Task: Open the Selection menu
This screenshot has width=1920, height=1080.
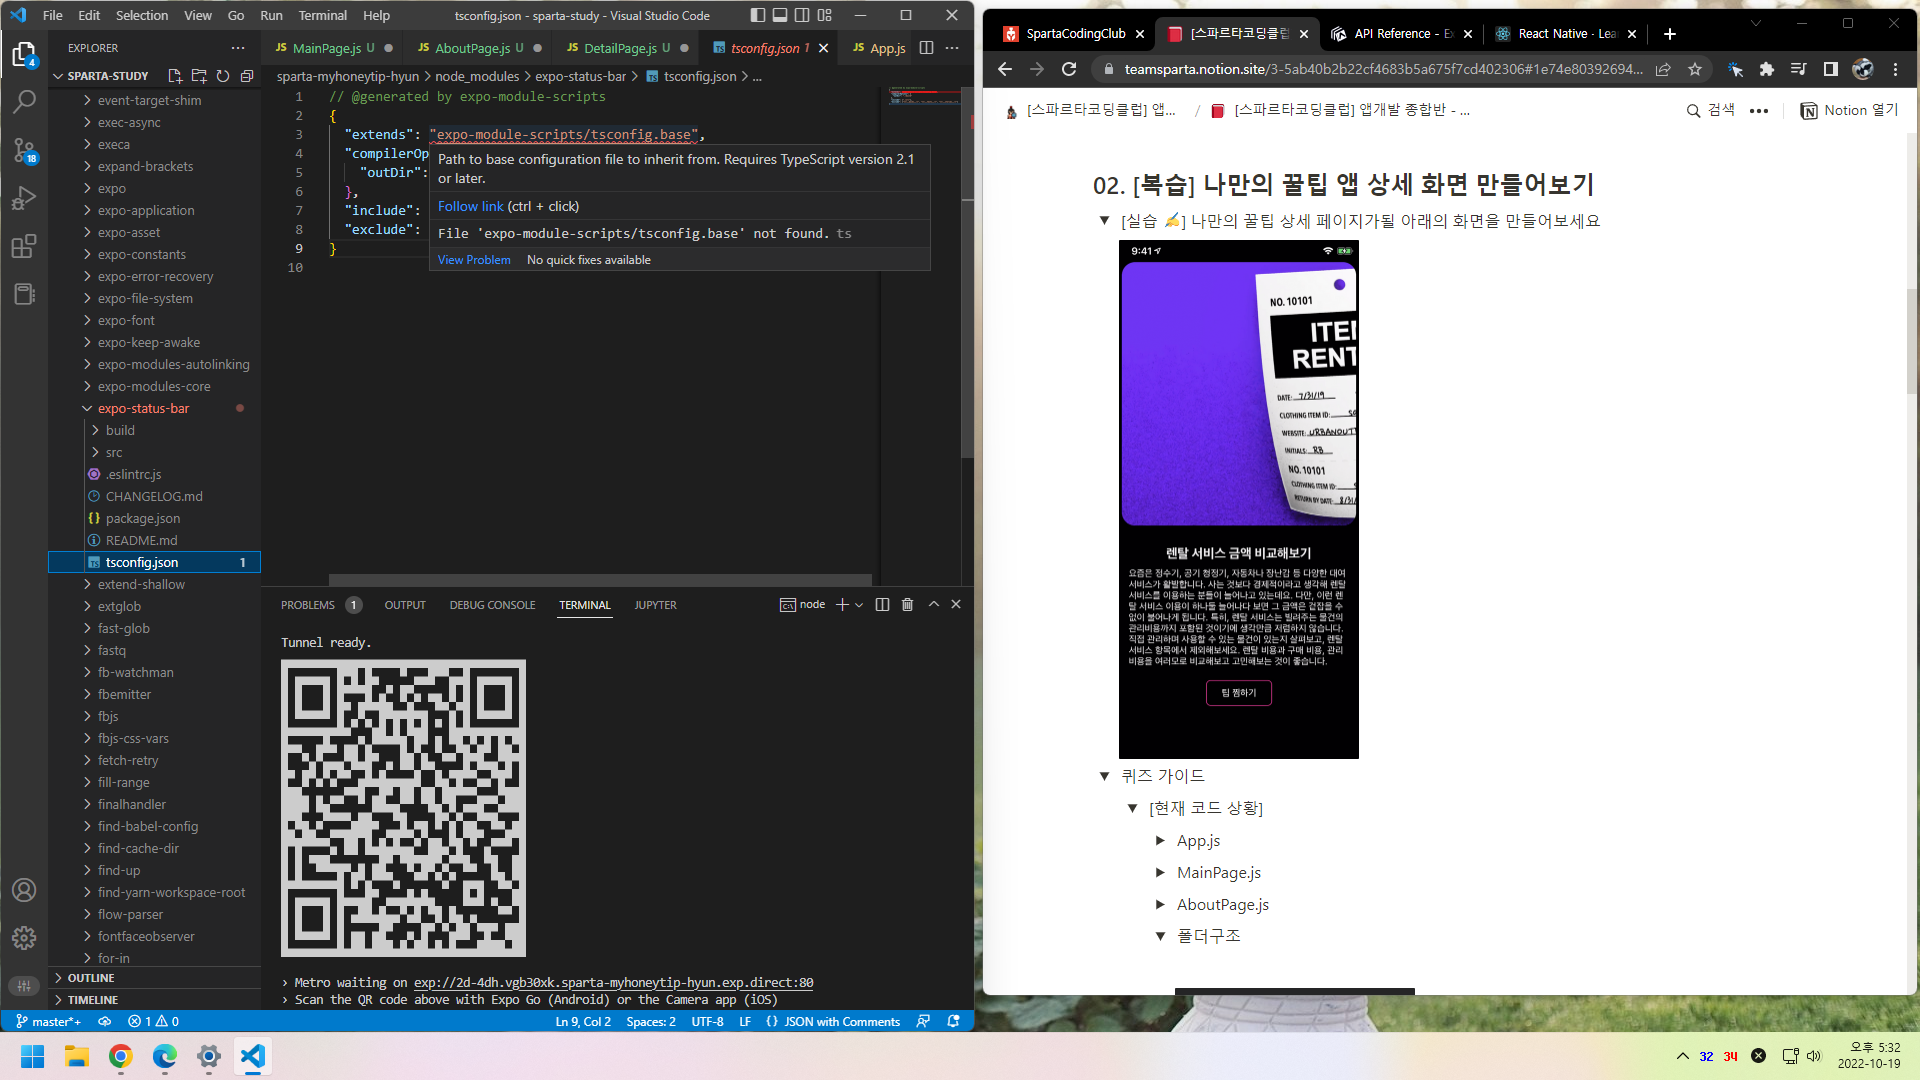Action: coord(142,15)
